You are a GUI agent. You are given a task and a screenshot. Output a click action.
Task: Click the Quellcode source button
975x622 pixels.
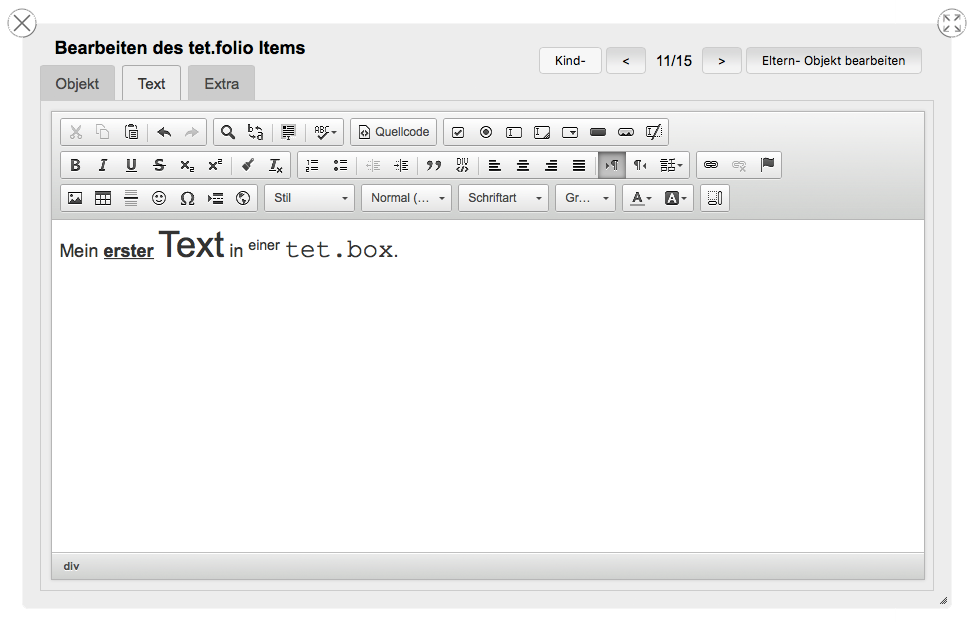point(394,132)
